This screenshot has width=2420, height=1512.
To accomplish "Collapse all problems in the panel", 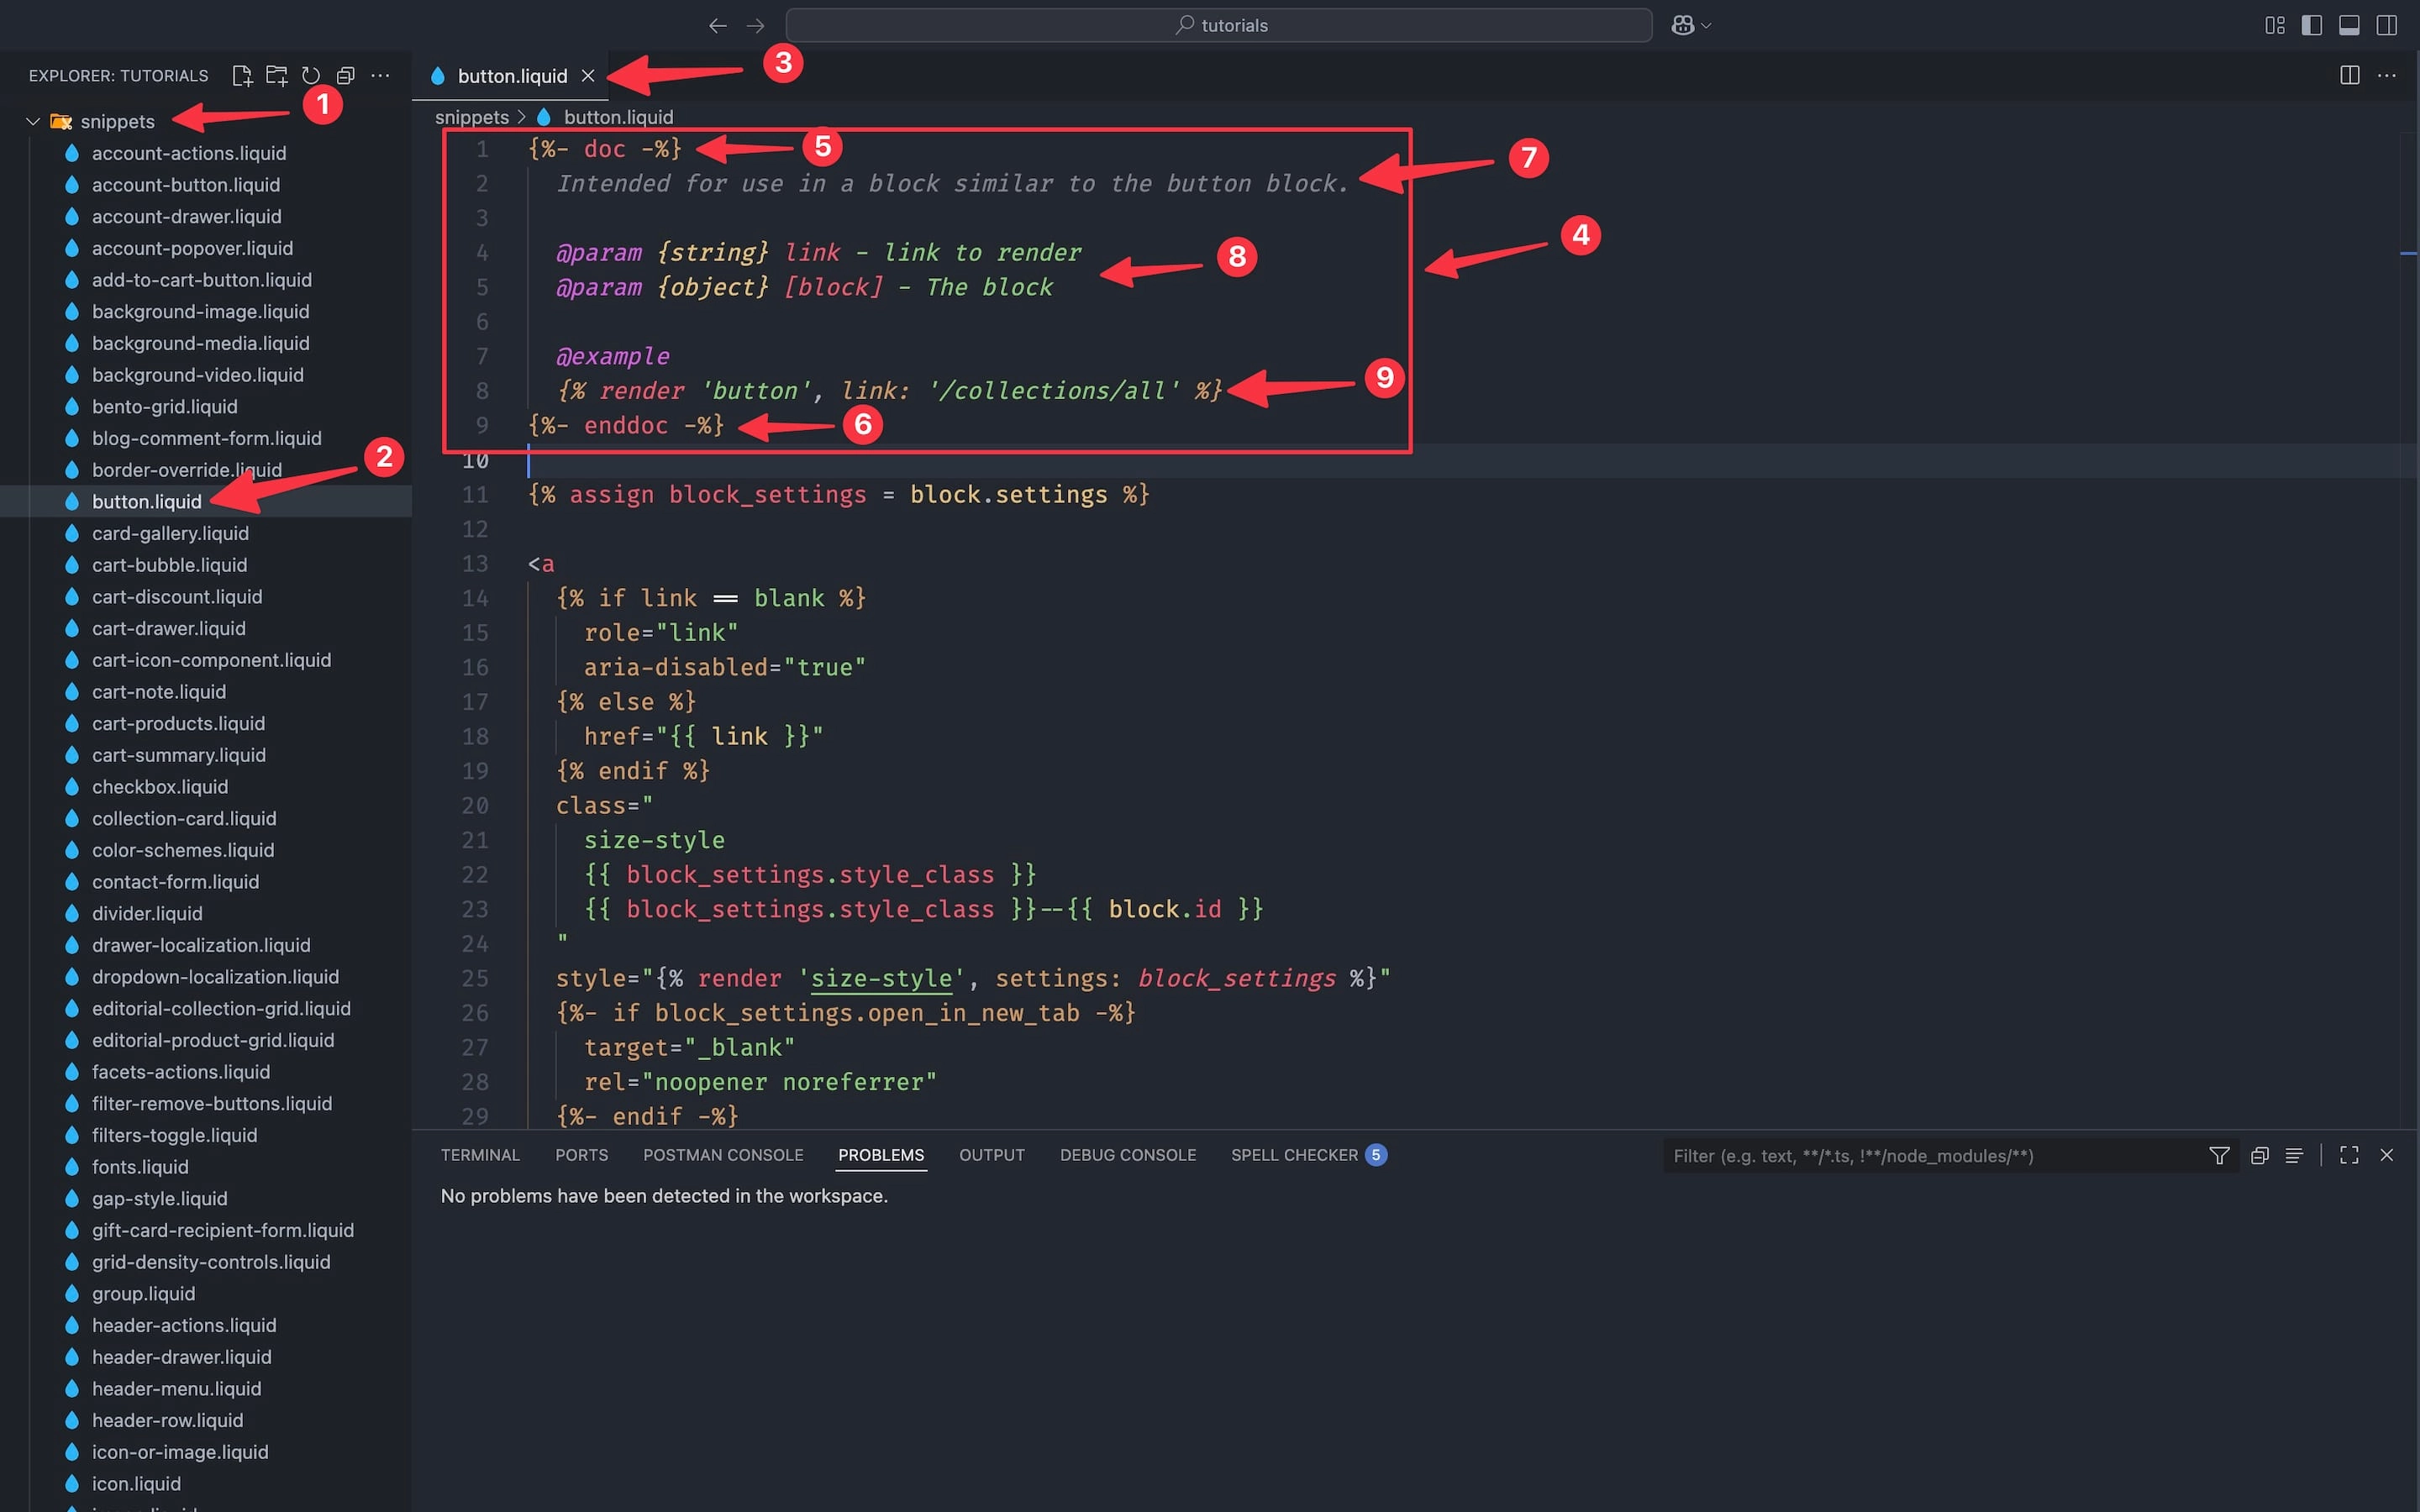I will coord(2259,1156).
